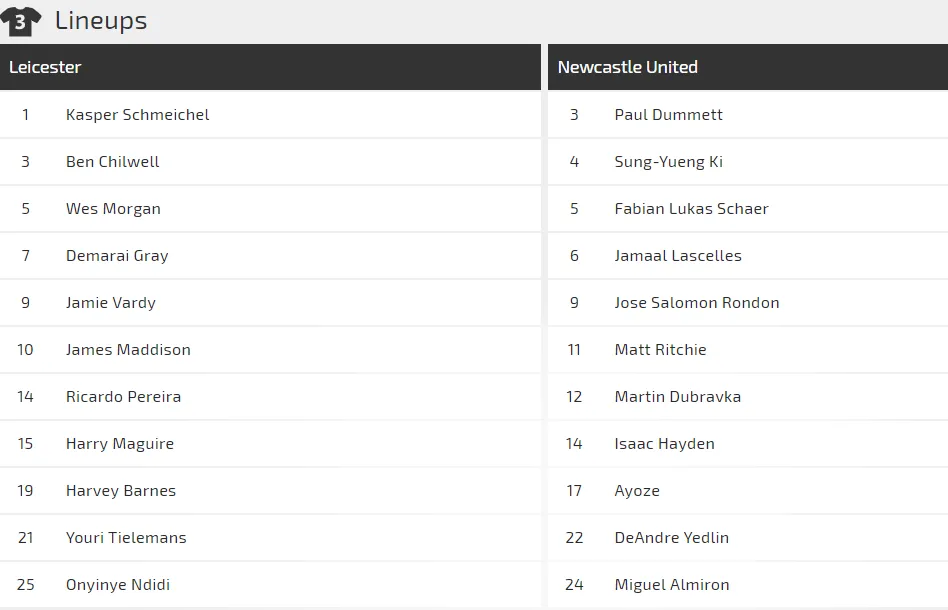This screenshot has width=948, height=610.
Task: Open James Maddison's profile link
Action: click(128, 350)
